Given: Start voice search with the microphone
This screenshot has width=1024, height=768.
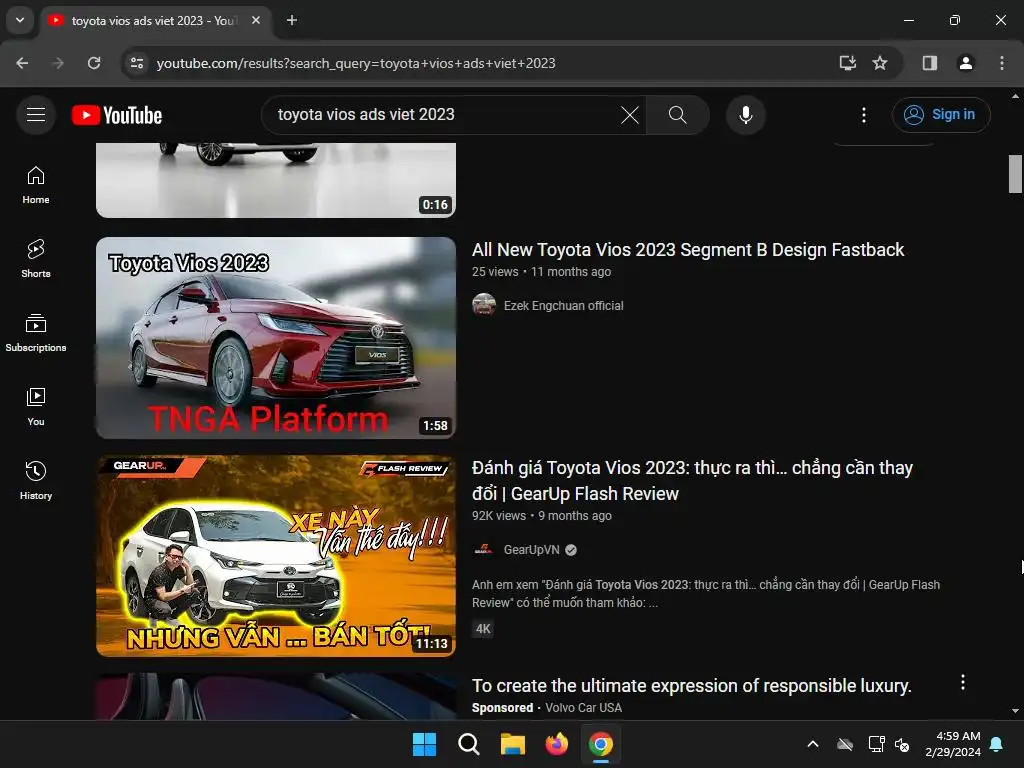Looking at the screenshot, I should [745, 115].
